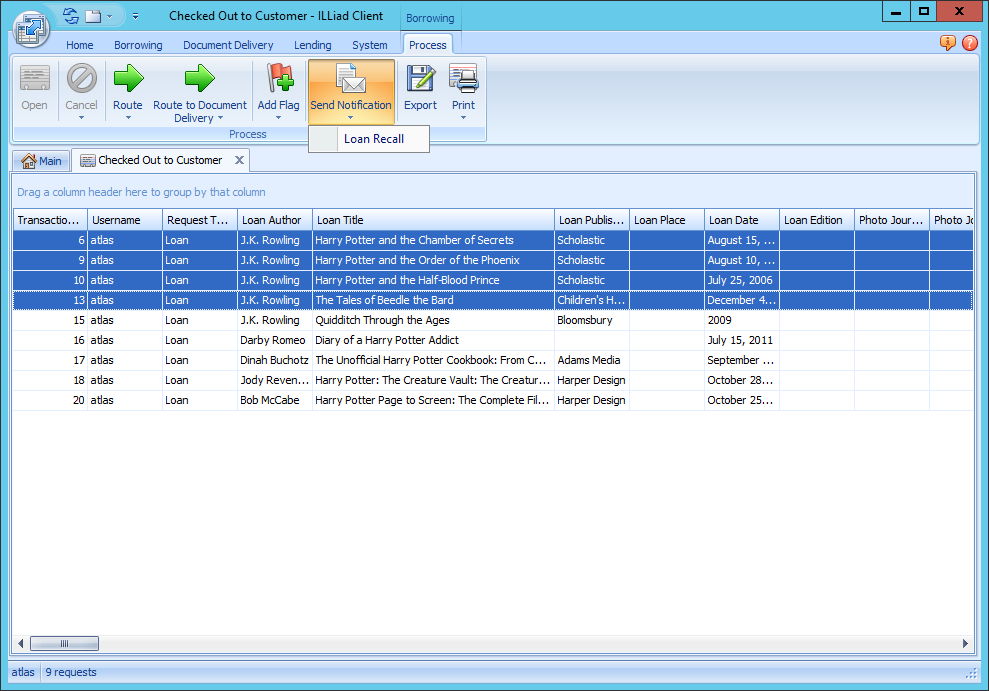The image size is (989, 691).
Task: Expand the Print dropdown arrow
Action: [x=463, y=118]
